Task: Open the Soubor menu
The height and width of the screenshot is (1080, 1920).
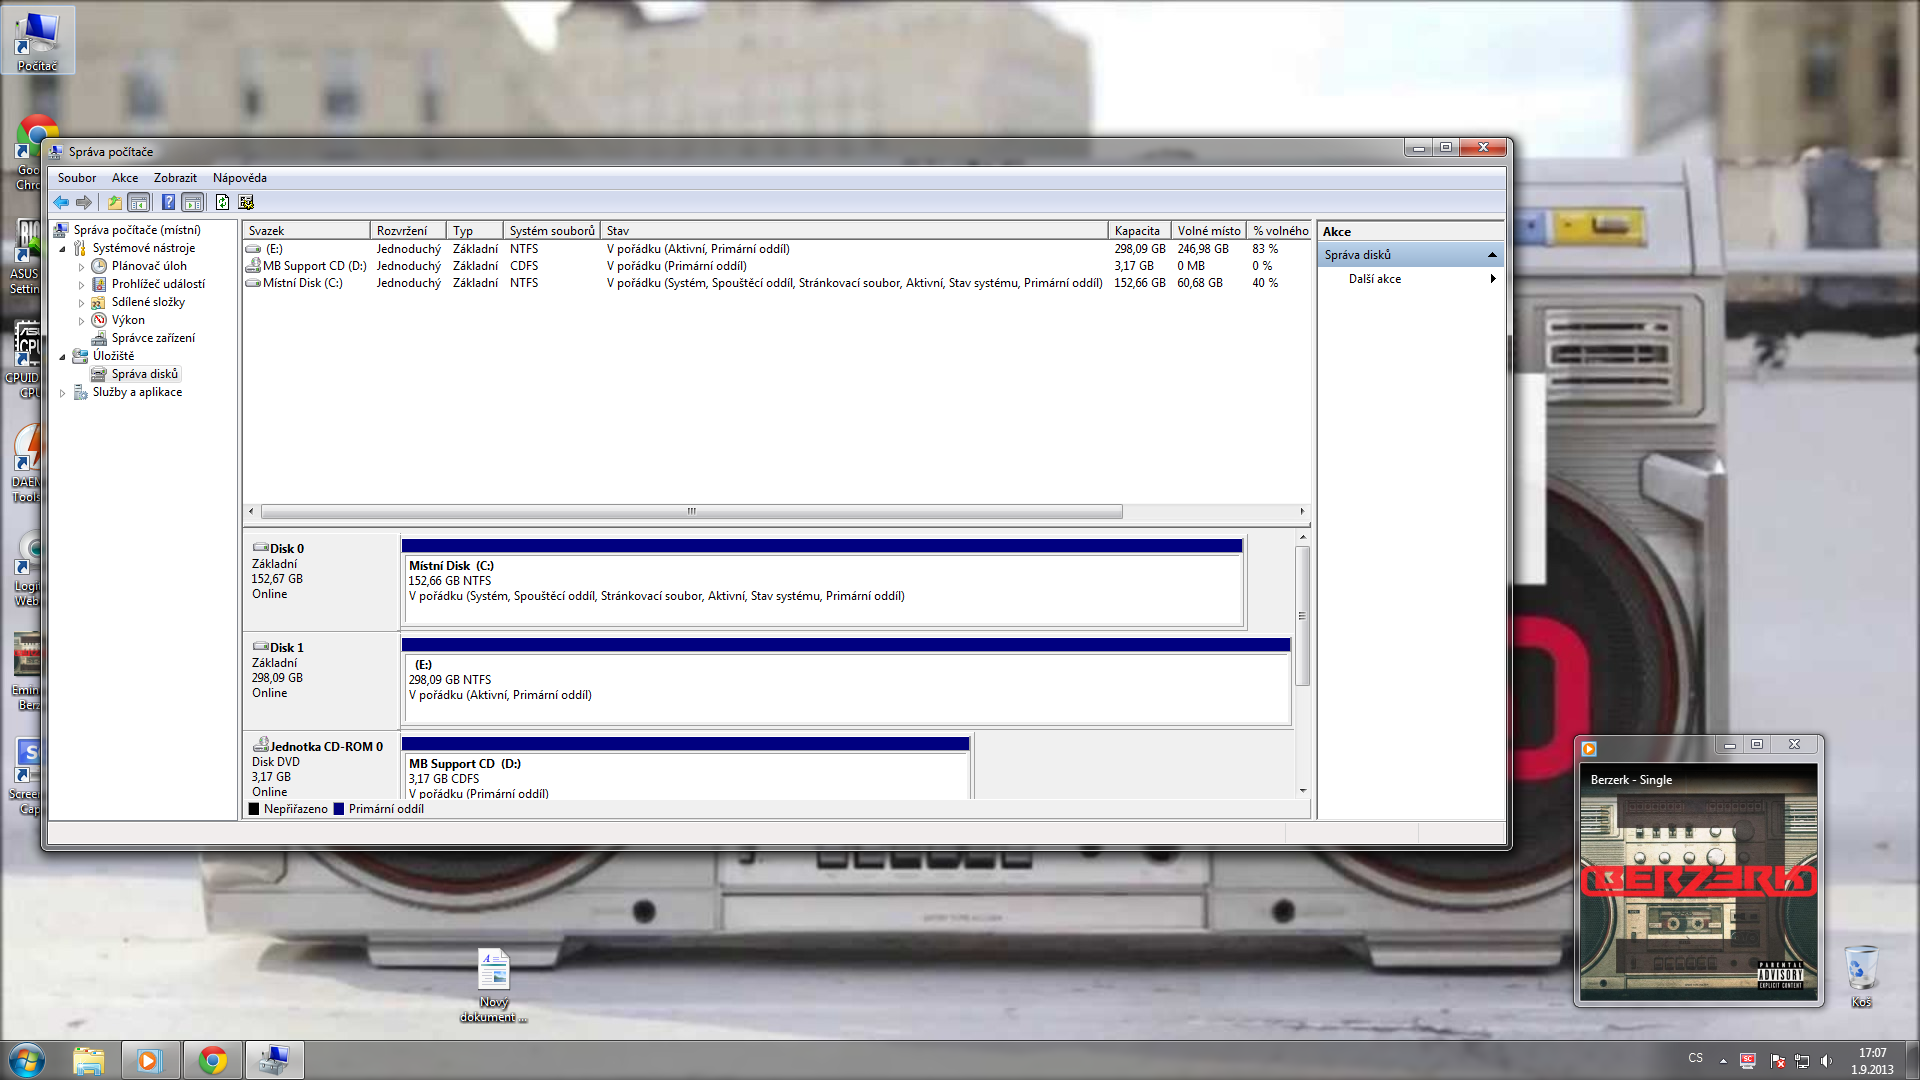Action: 77,178
